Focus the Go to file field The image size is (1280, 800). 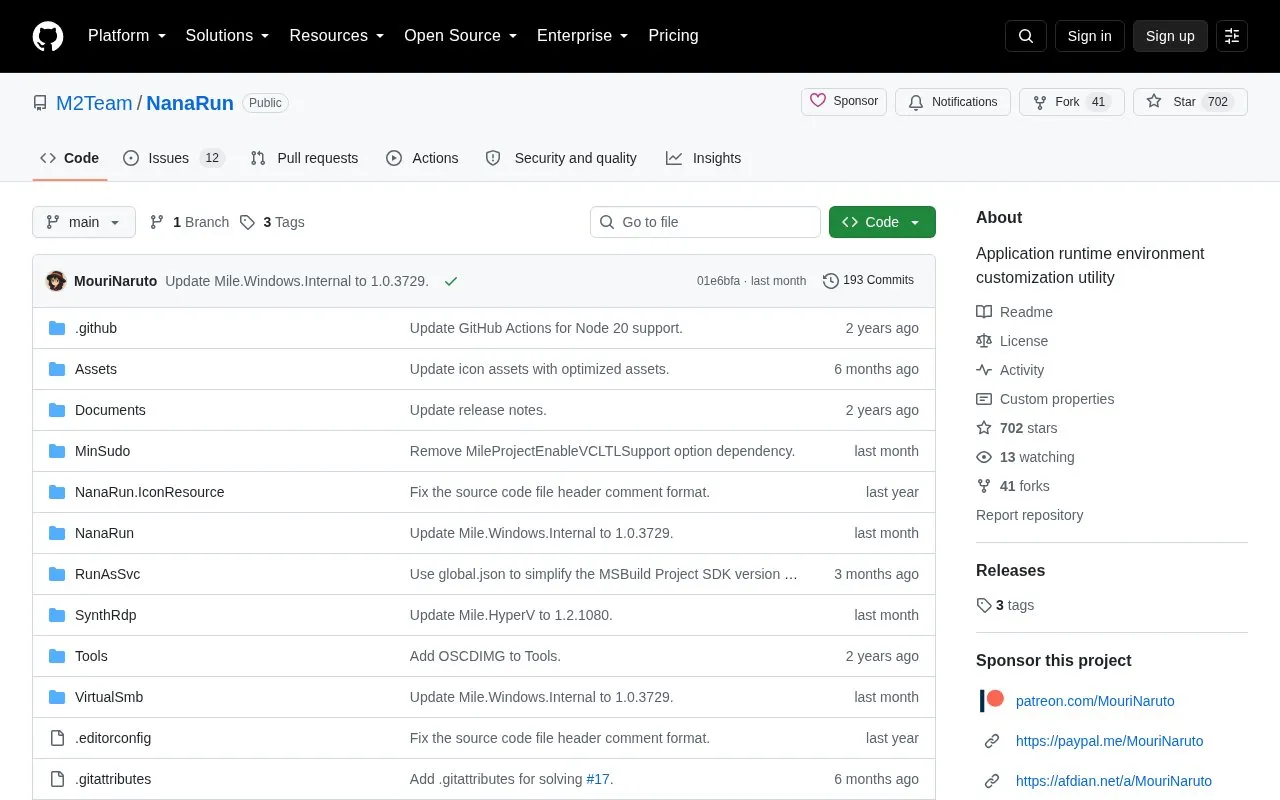coord(705,222)
